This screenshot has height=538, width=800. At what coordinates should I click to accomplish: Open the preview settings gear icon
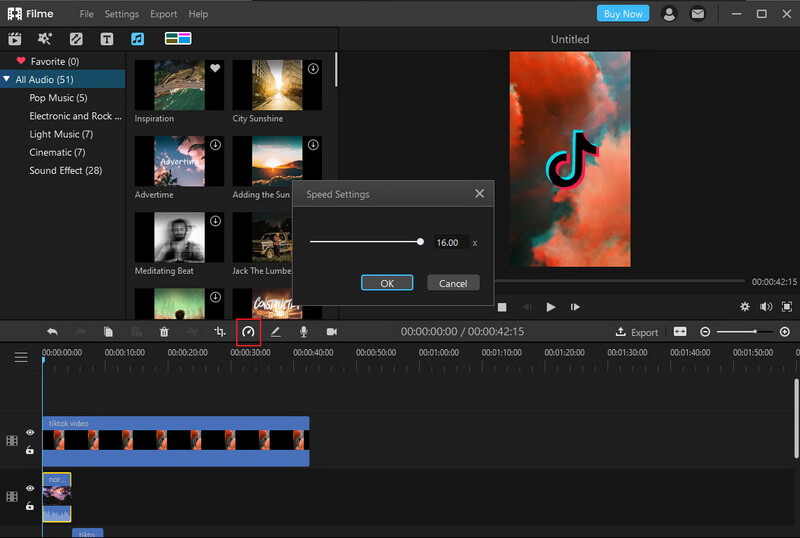click(745, 307)
